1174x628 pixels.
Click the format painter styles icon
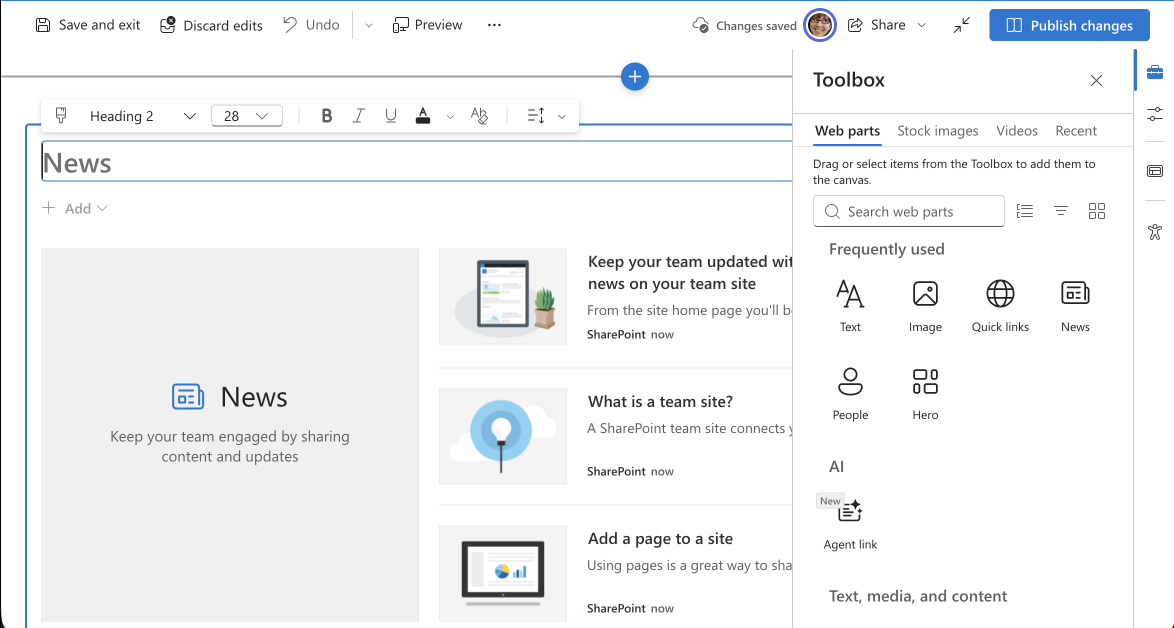pyautogui.click(x=61, y=115)
